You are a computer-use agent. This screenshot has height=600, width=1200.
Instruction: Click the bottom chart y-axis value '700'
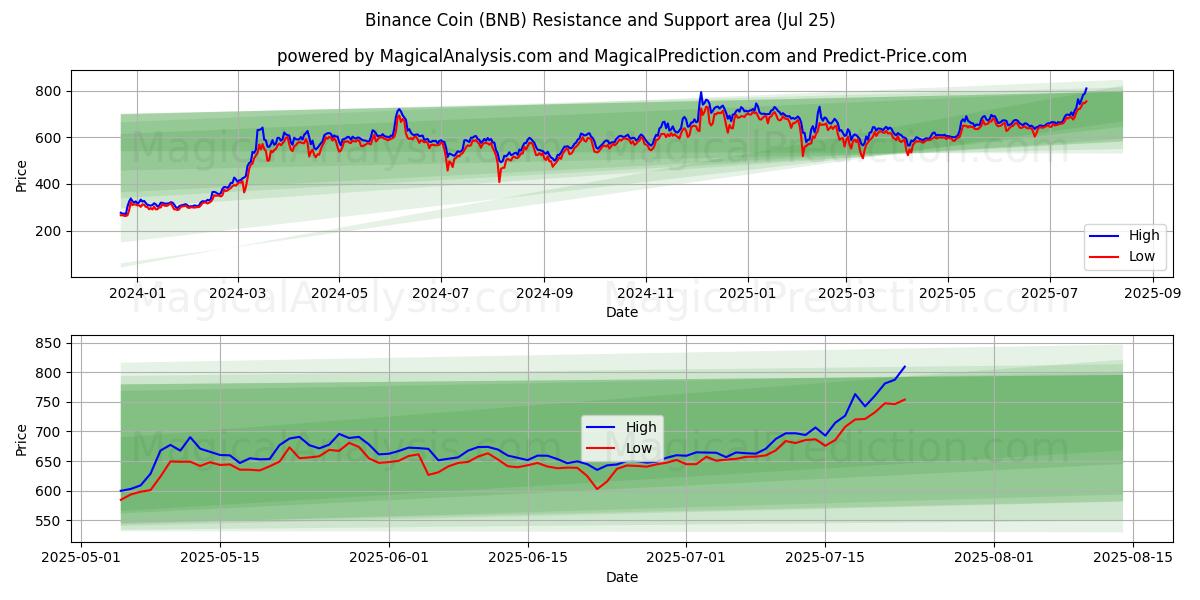(50, 432)
